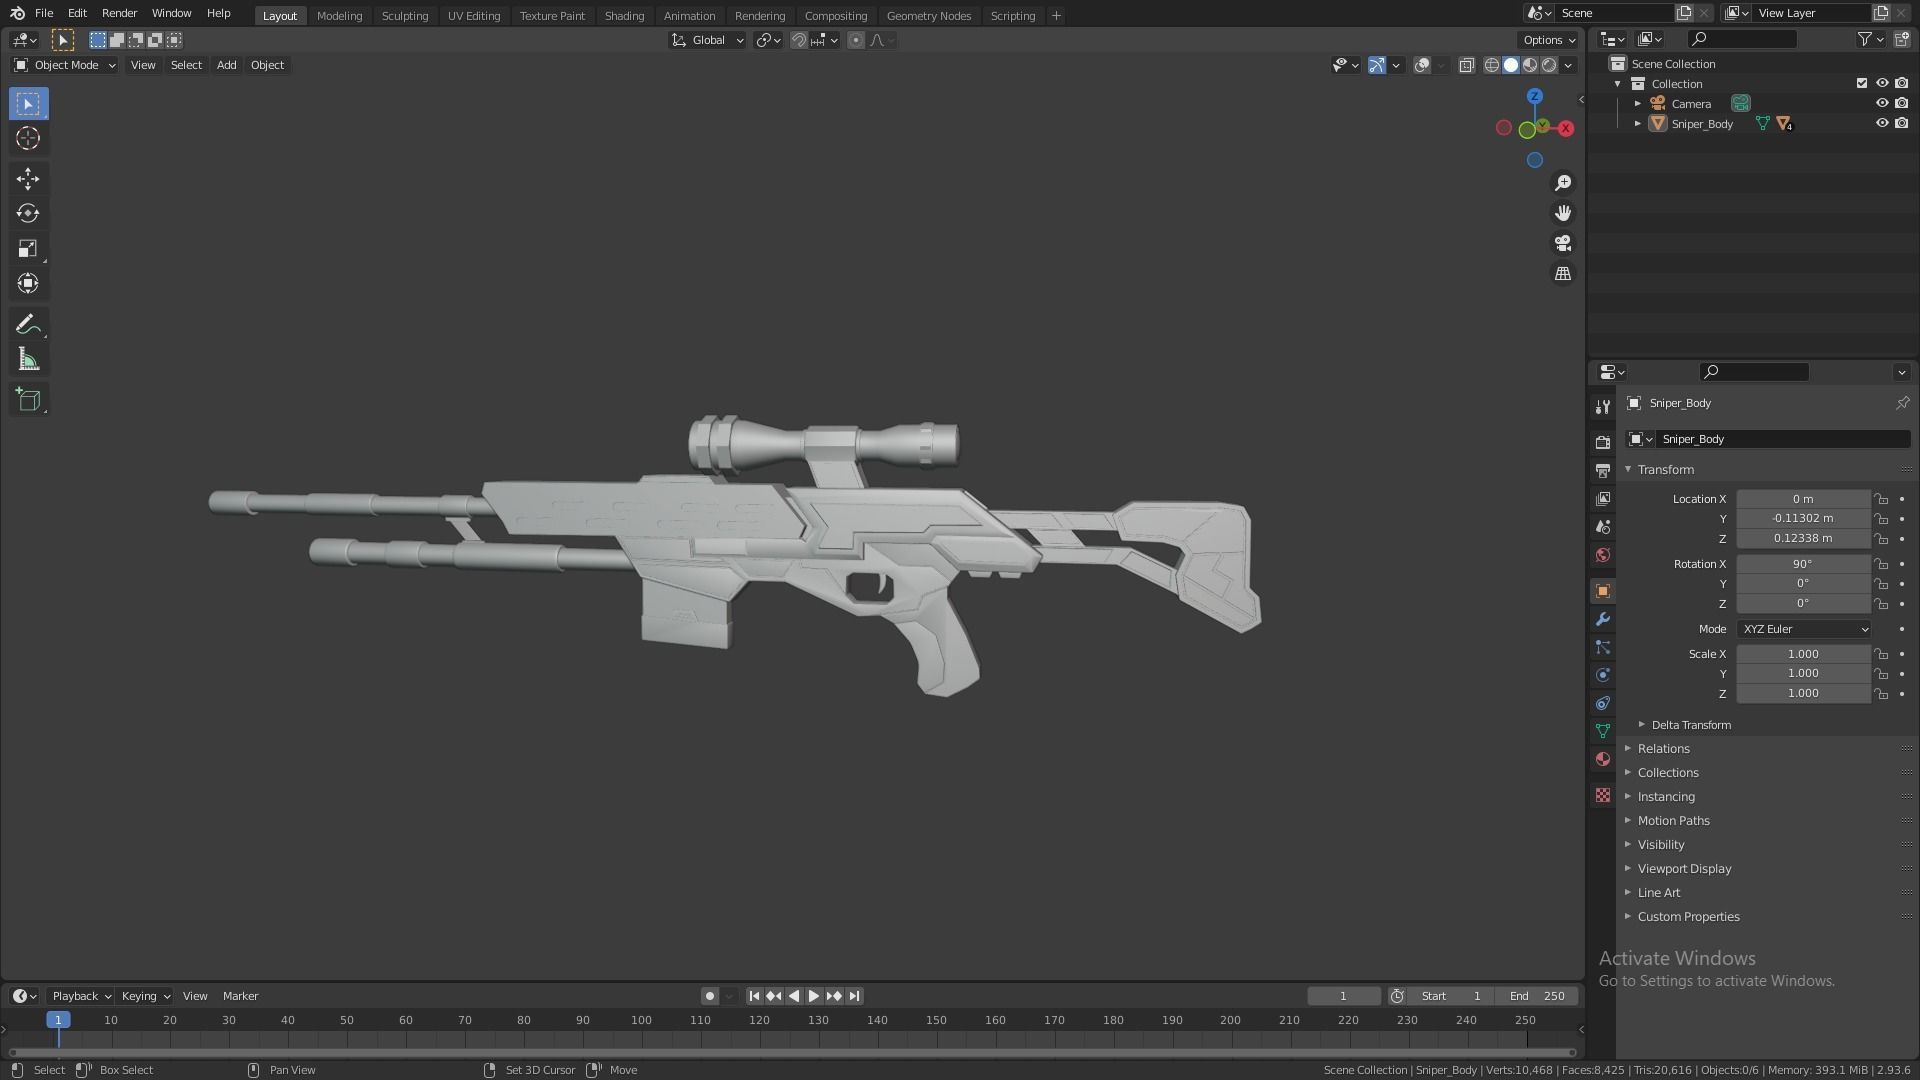Click the Scale X value slider

point(1803,653)
